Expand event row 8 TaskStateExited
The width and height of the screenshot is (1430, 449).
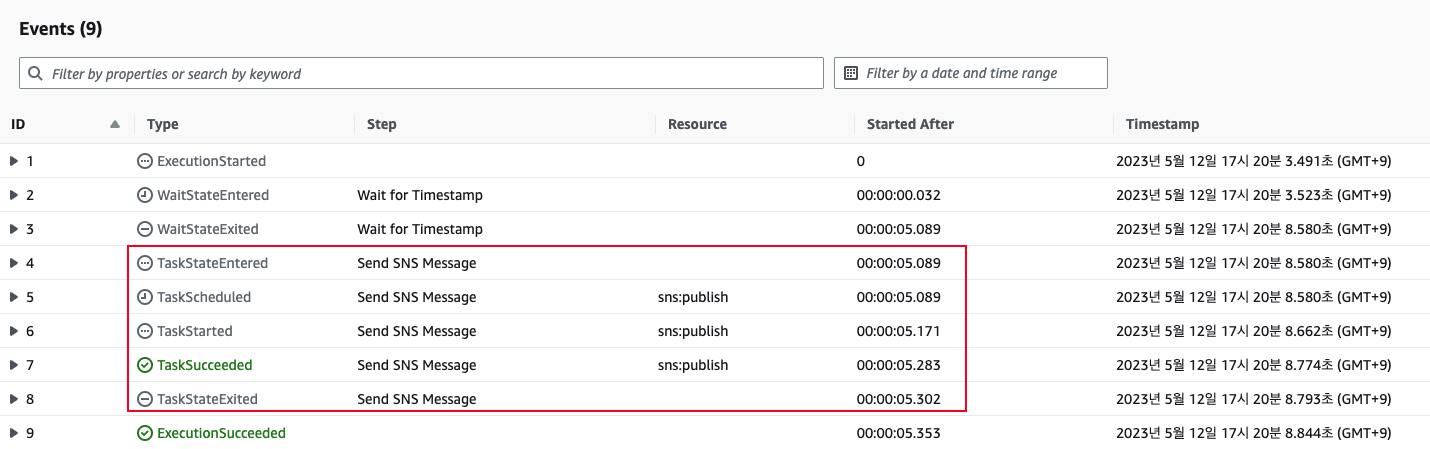14,399
